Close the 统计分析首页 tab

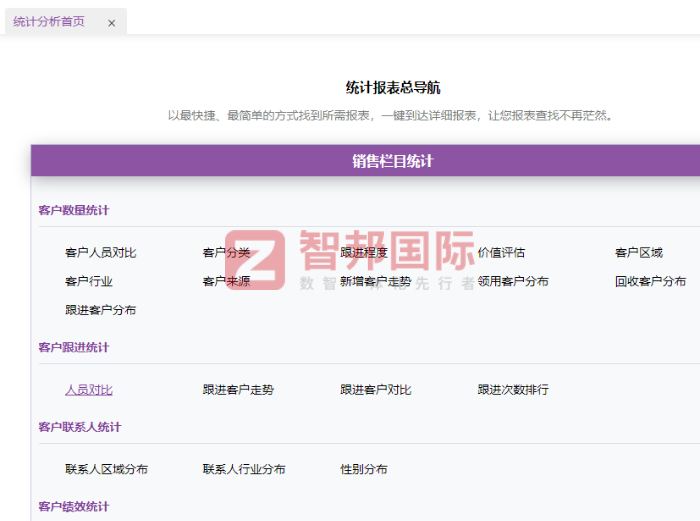[111, 23]
